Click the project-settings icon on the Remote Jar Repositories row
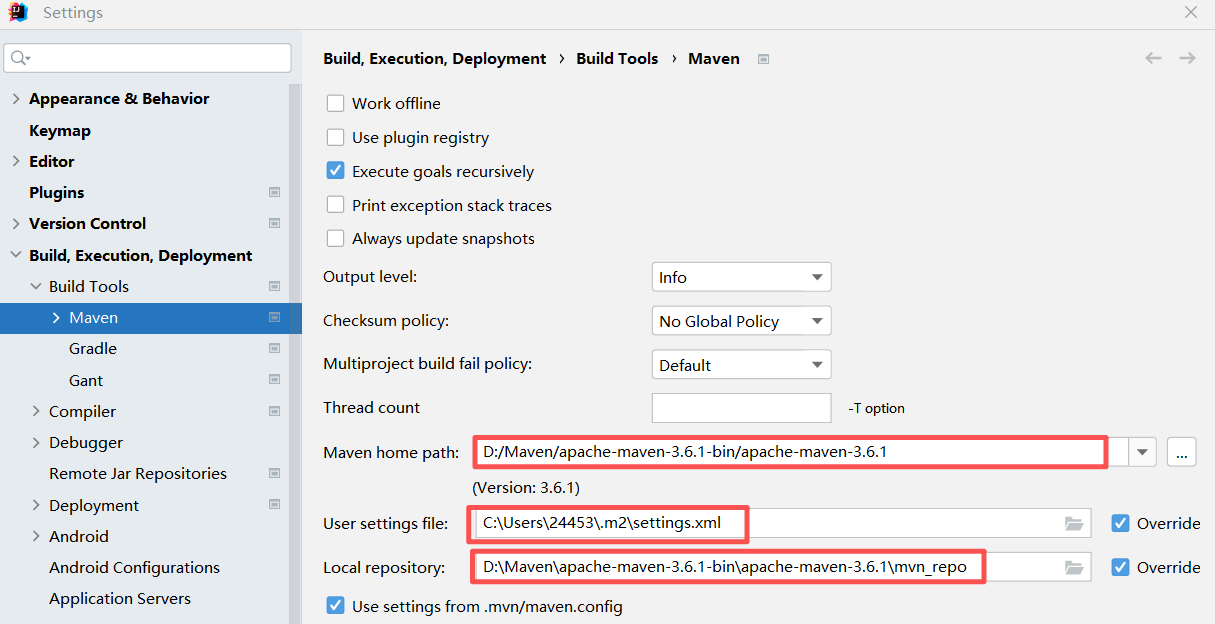Screen dimensions: 1215x624 pos(274,473)
